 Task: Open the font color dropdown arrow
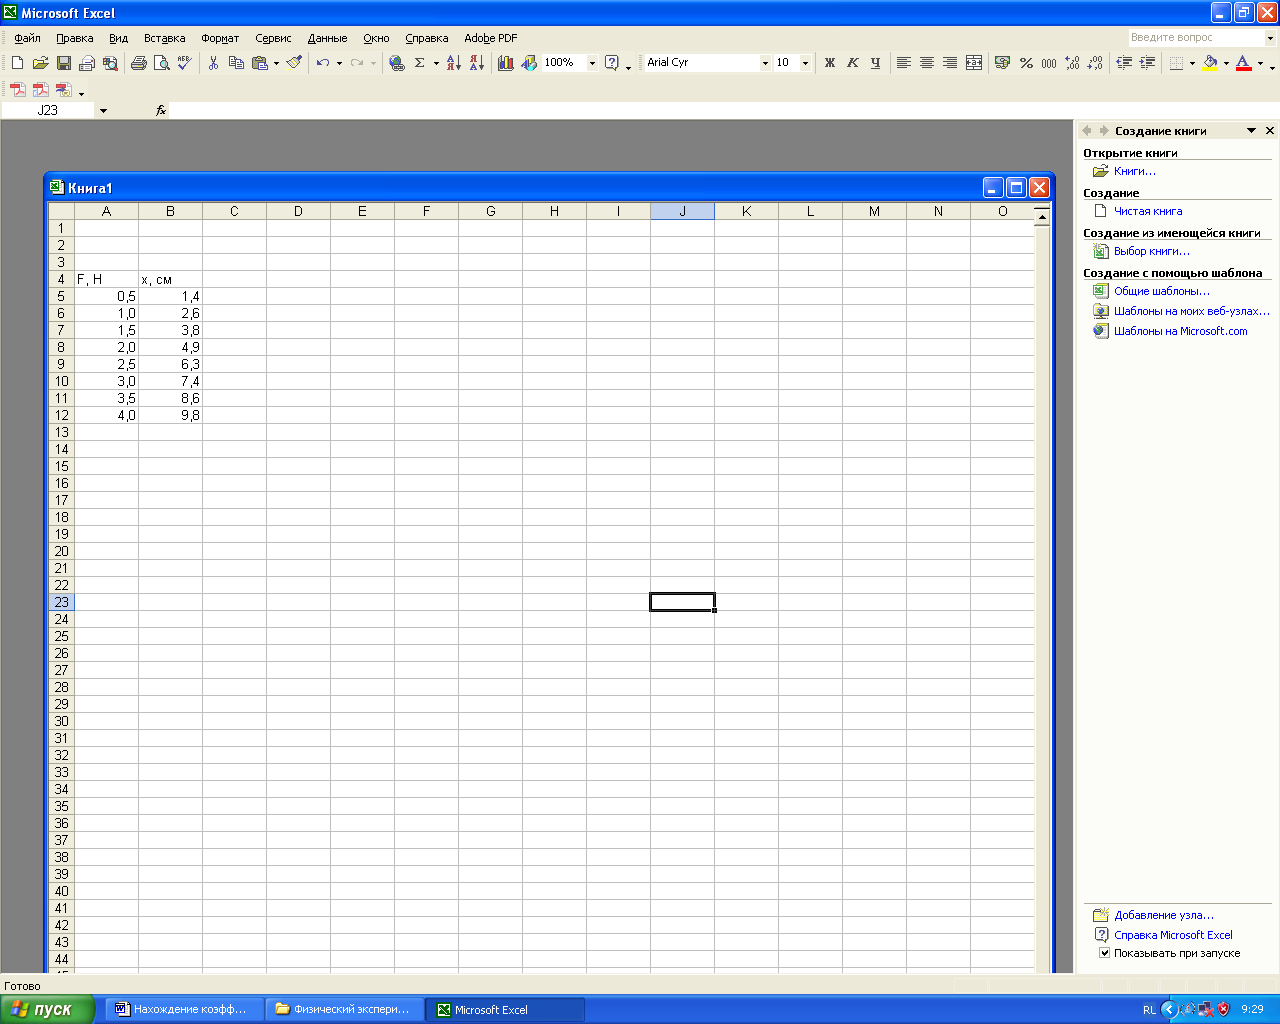(1259, 63)
